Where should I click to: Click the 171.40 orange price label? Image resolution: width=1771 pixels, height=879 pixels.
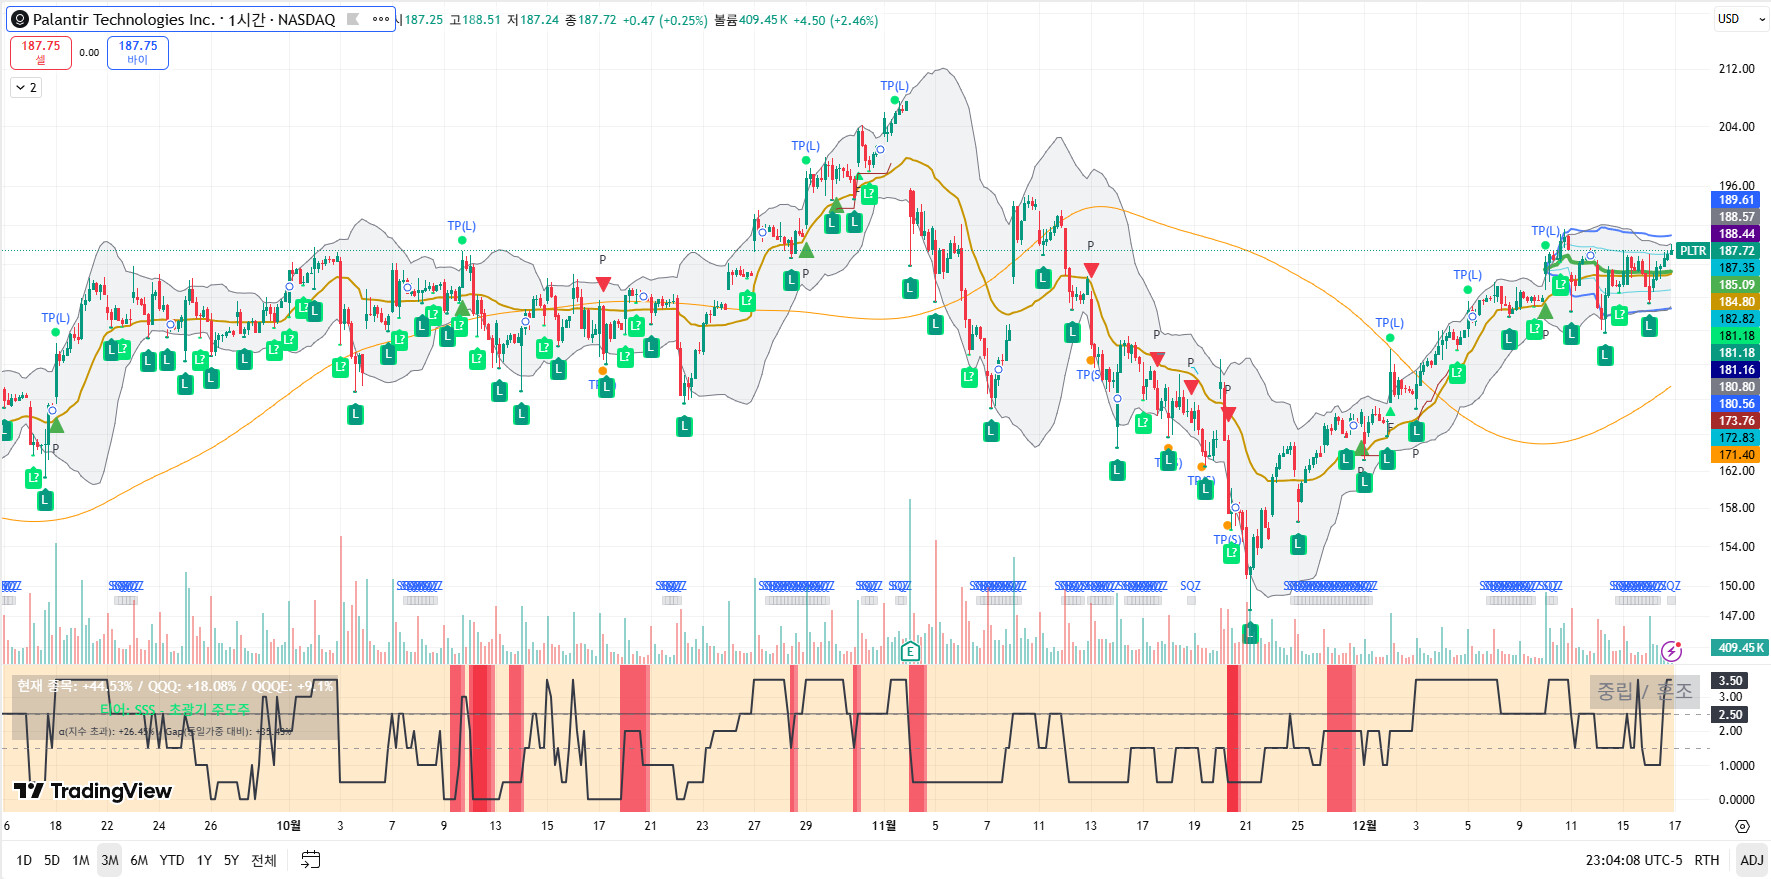pos(1737,455)
